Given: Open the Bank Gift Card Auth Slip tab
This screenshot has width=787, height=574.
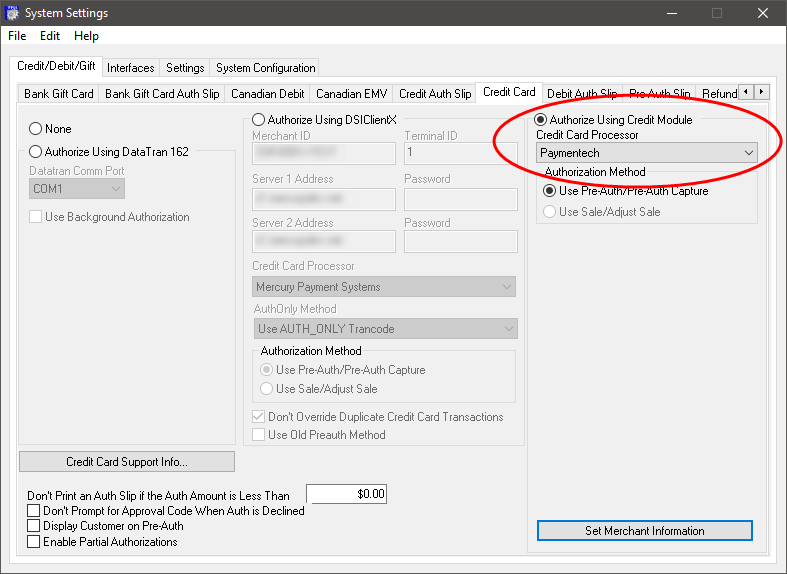Looking at the screenshot, I should [x=162, y=94].
